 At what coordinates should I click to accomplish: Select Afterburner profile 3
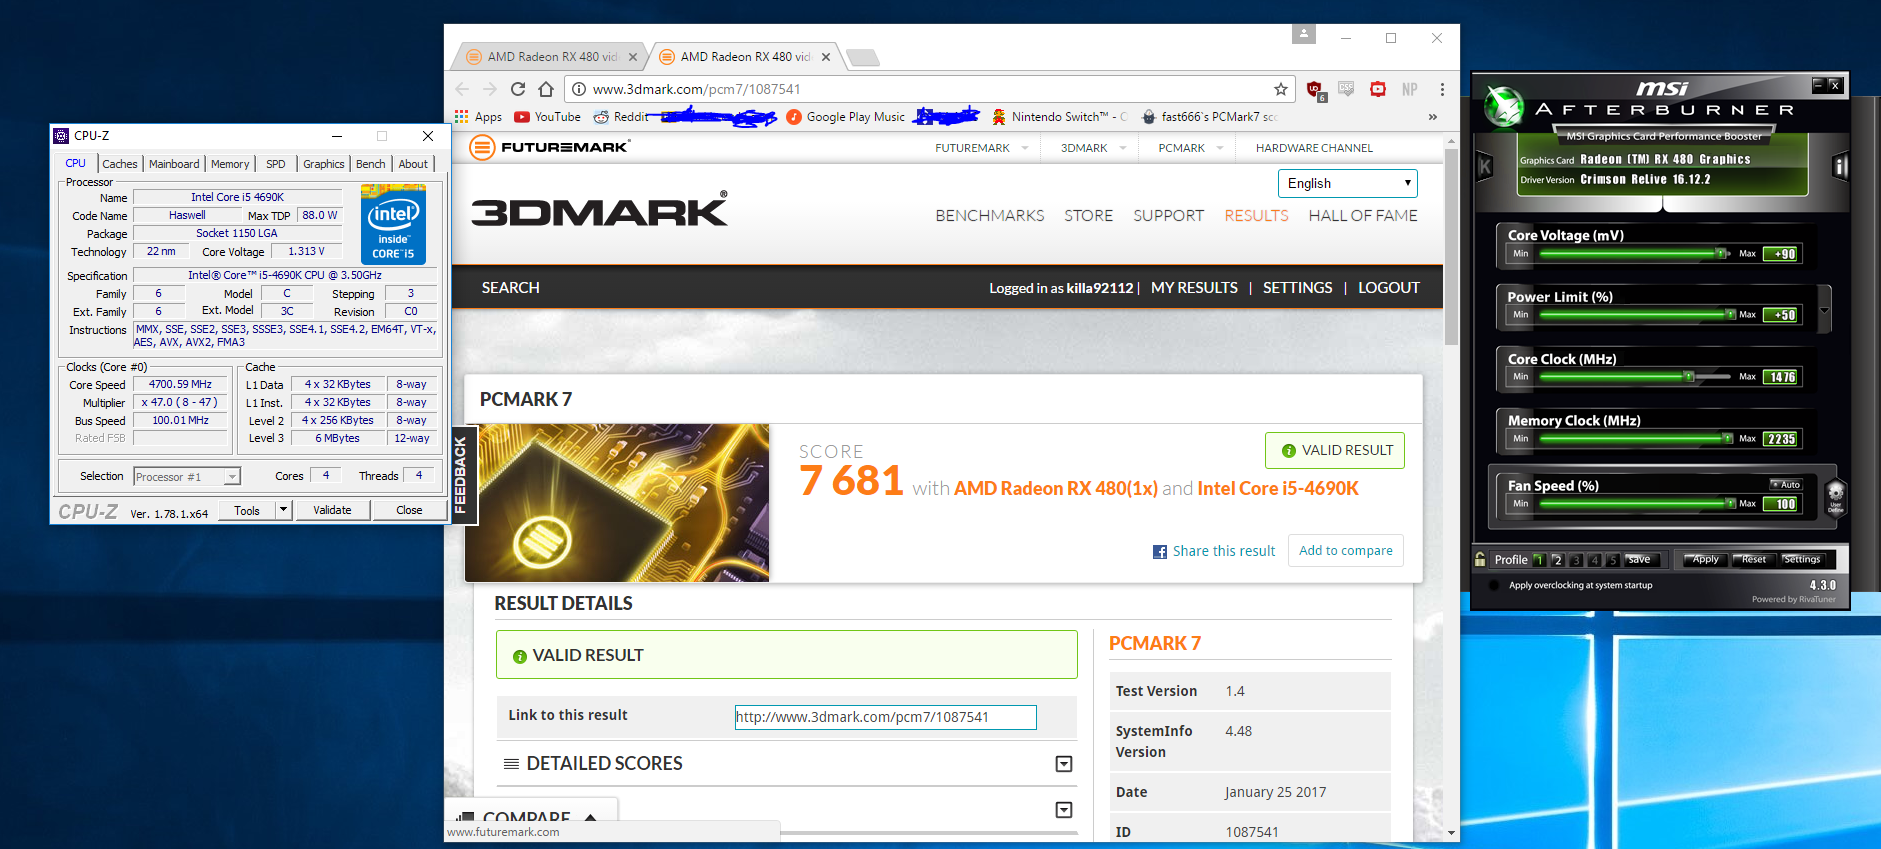click(x=1576, y=560)
